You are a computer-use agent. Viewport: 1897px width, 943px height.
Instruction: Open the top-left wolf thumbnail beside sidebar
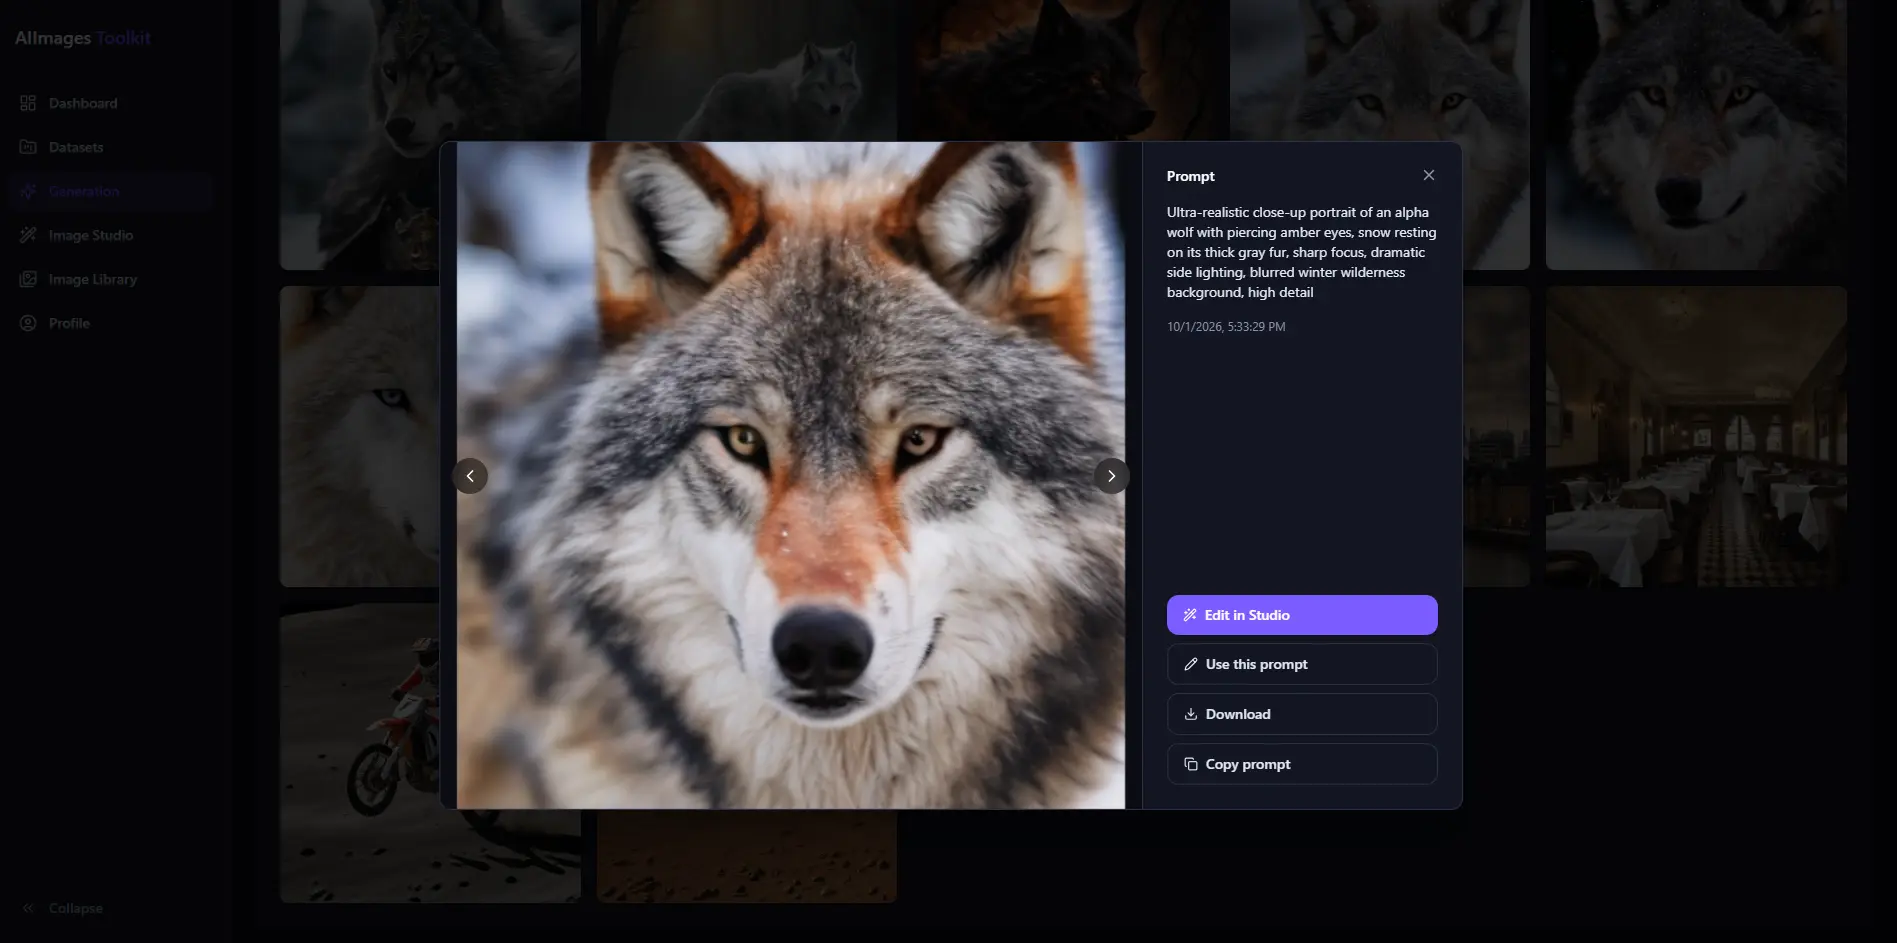[x=430, y=134]
